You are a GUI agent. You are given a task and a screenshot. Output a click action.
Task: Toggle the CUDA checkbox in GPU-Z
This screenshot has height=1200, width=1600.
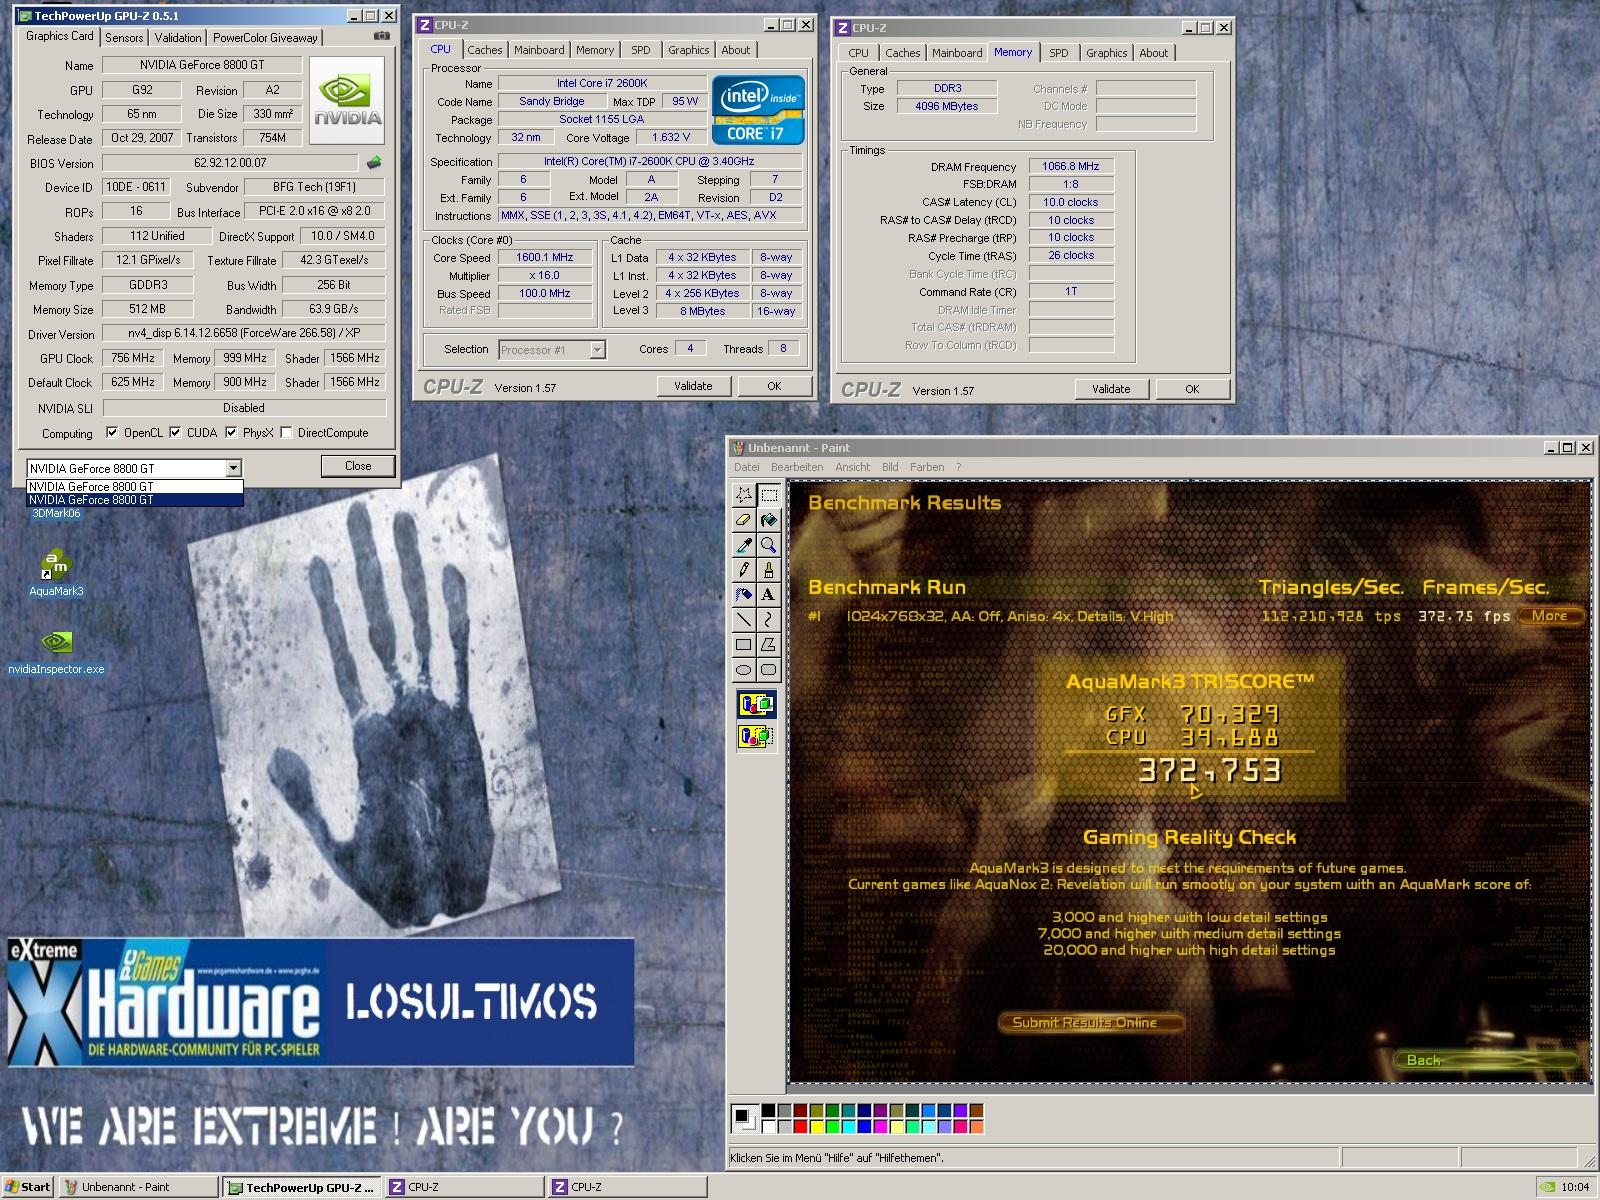(x=175, y=433)
